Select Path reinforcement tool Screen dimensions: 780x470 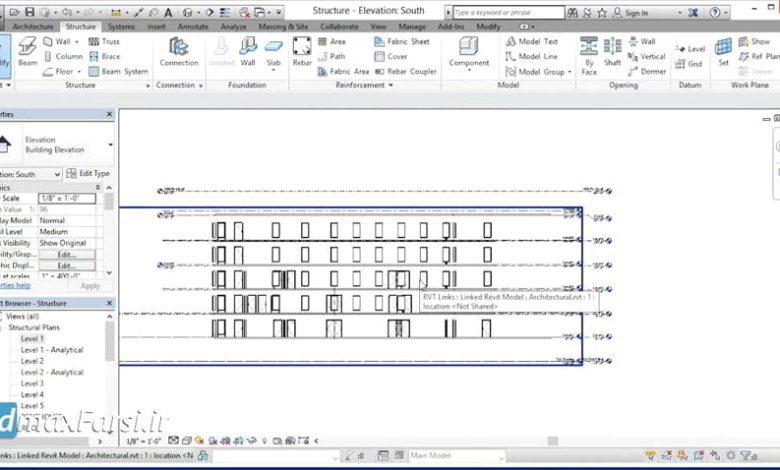[331, 56]
